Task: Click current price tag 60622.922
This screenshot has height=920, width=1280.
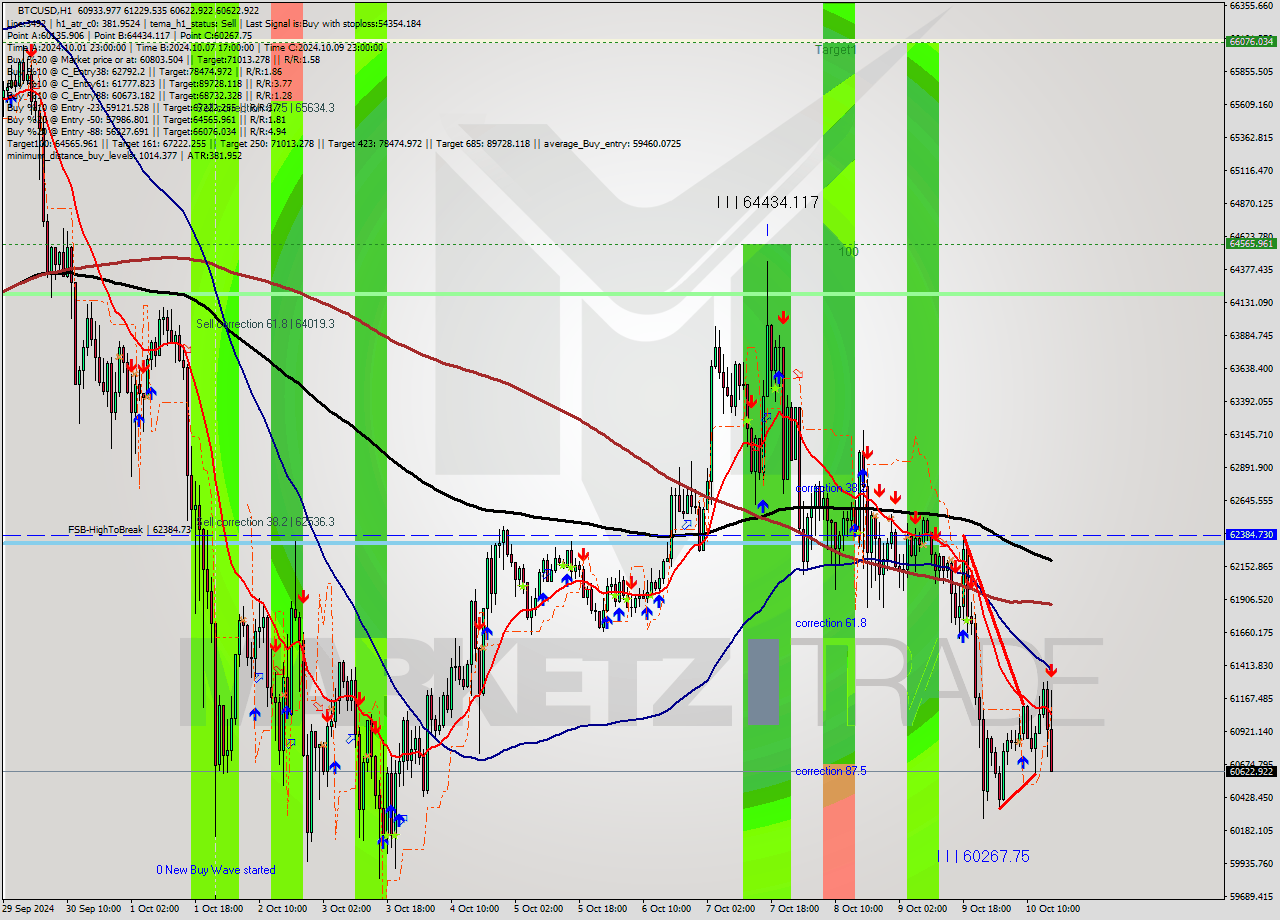Action: (1251, 771)
